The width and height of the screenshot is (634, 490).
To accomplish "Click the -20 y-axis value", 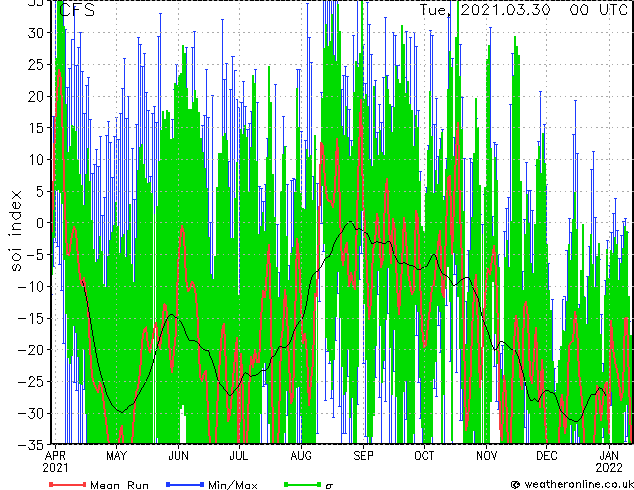I will click(31, 350).
